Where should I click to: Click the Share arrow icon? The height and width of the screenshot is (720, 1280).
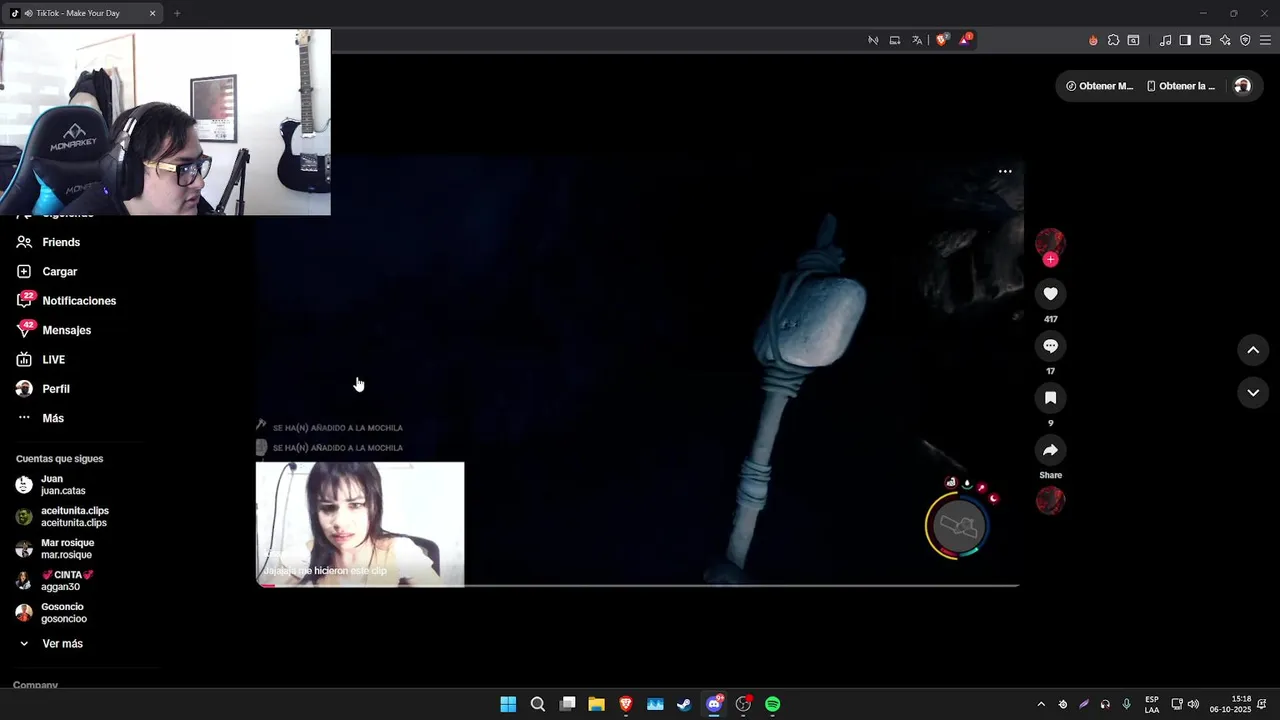click(1050, 450)
